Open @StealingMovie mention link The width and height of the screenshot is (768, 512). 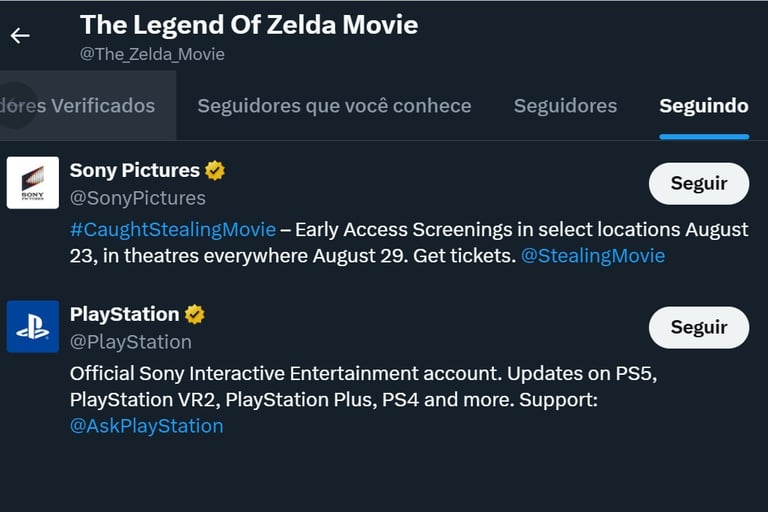[x=593, y=256]
